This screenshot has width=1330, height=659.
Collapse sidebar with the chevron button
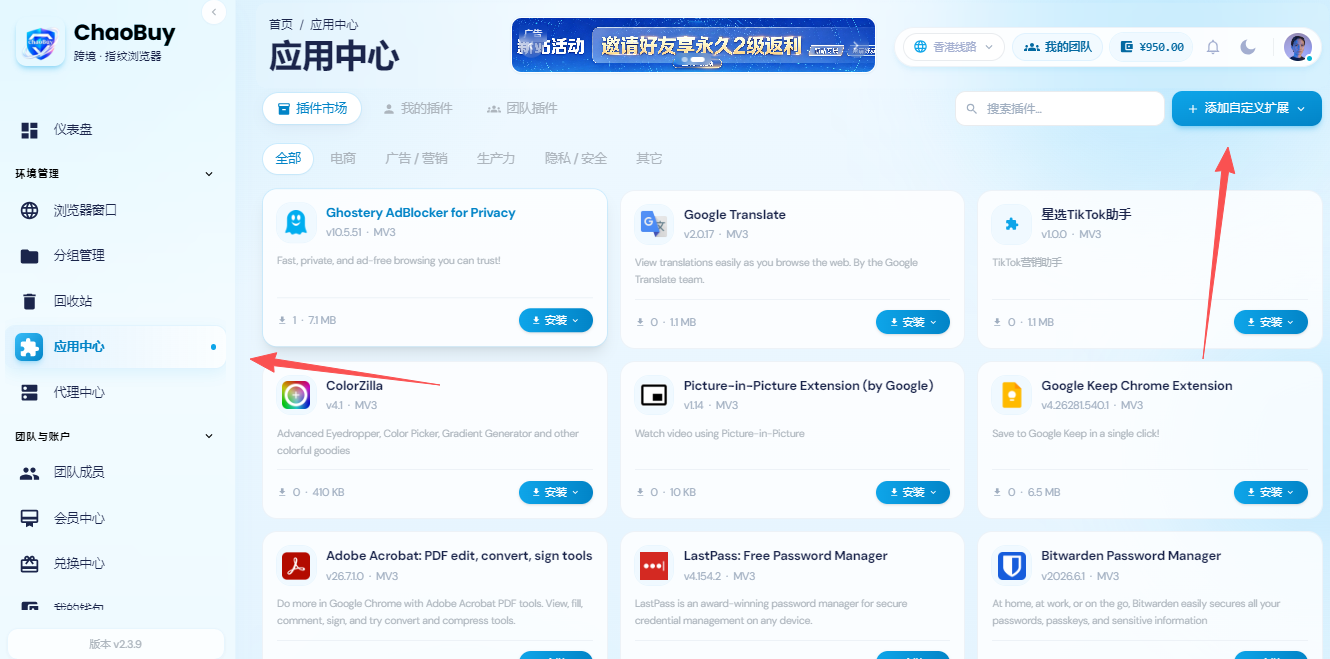(x=214, y=12)
